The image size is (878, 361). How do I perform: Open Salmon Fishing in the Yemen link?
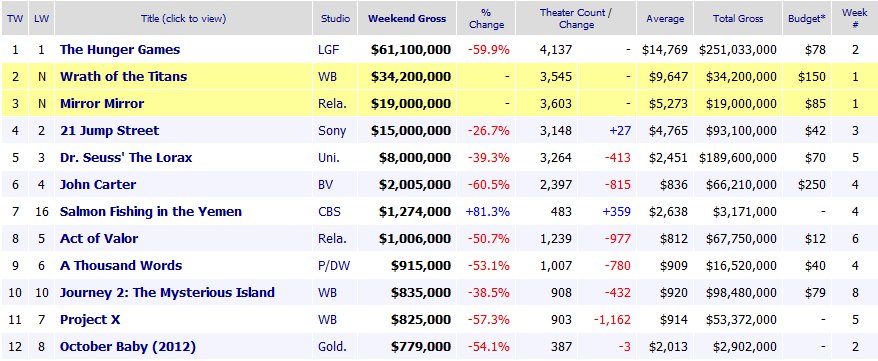pyautogui.click(x=151, y=212)
